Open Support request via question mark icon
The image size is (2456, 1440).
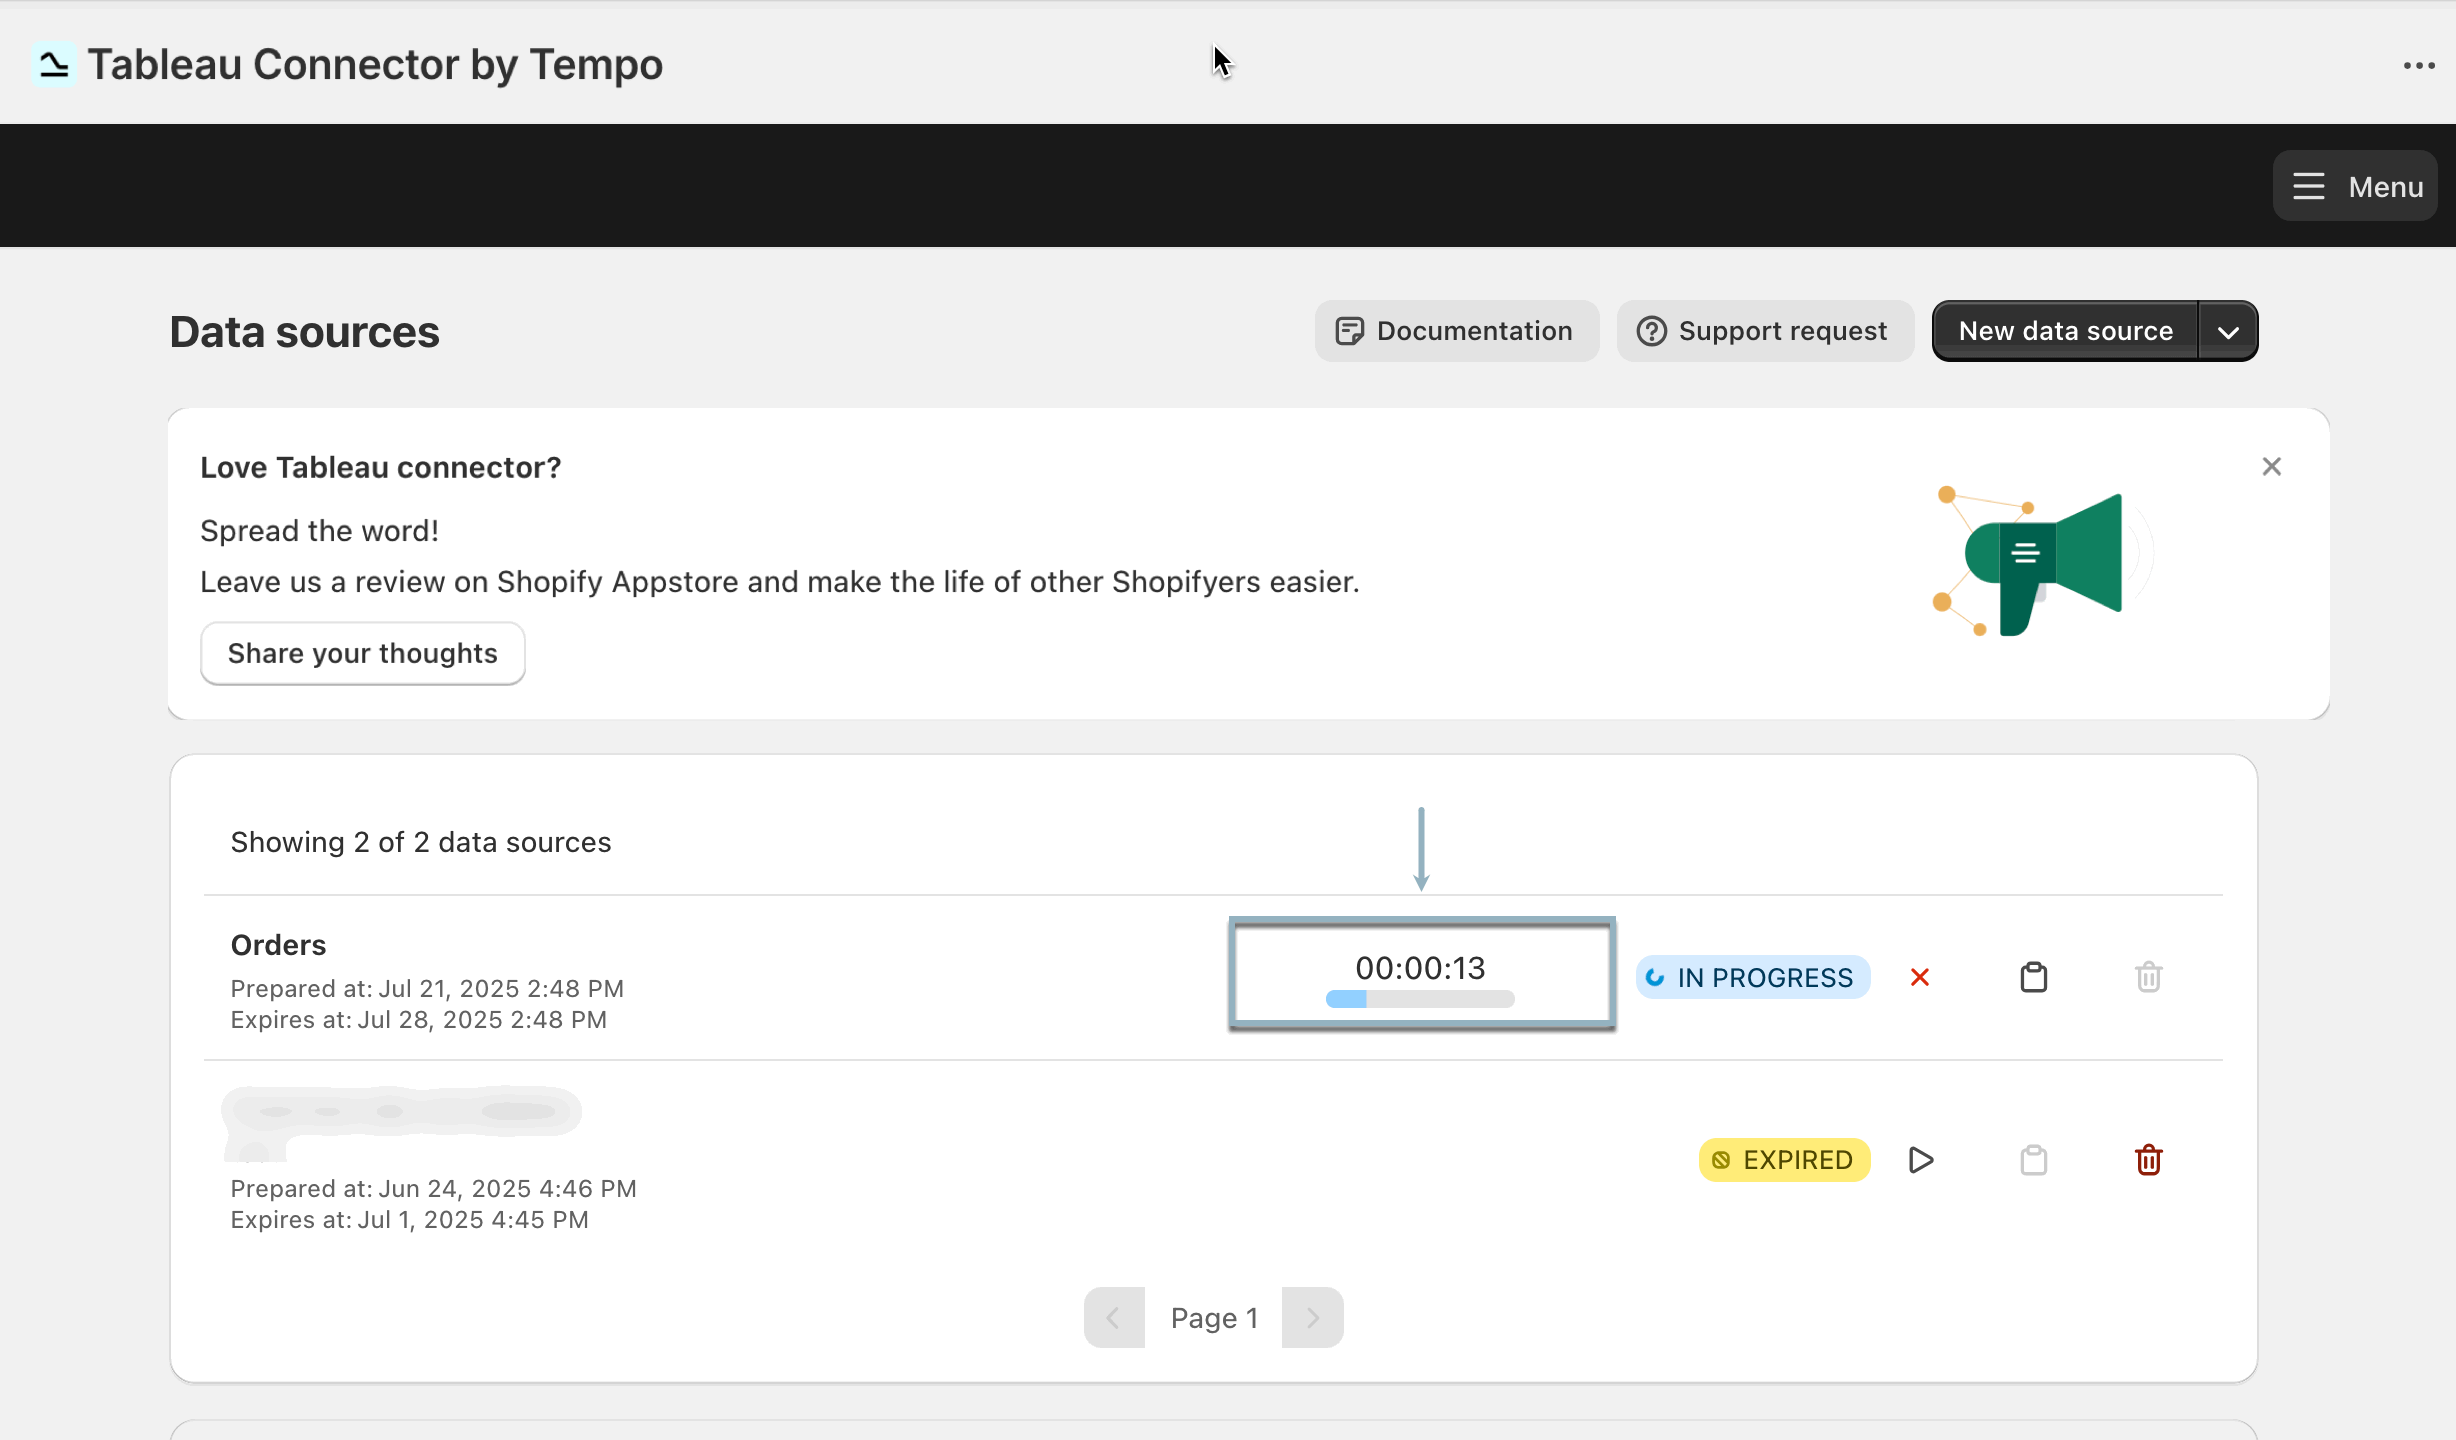pos(1764,330)
